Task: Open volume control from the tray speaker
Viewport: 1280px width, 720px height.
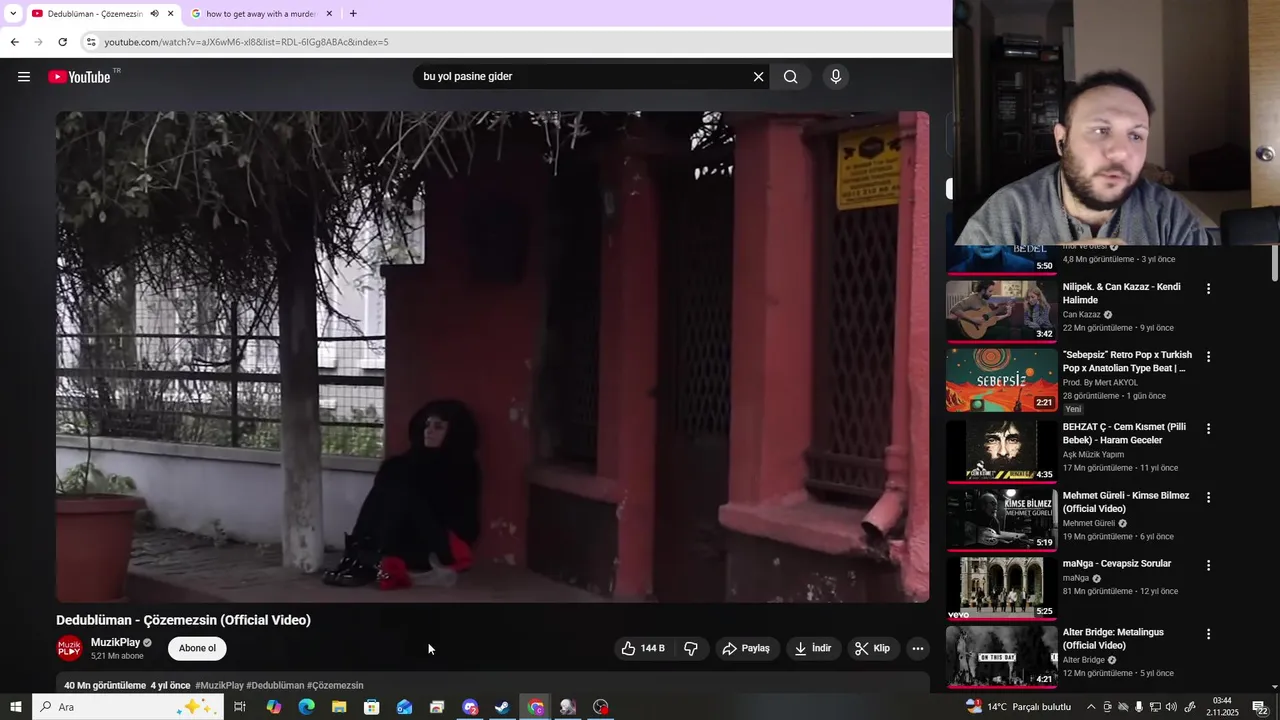Action: click(1171, 707)
